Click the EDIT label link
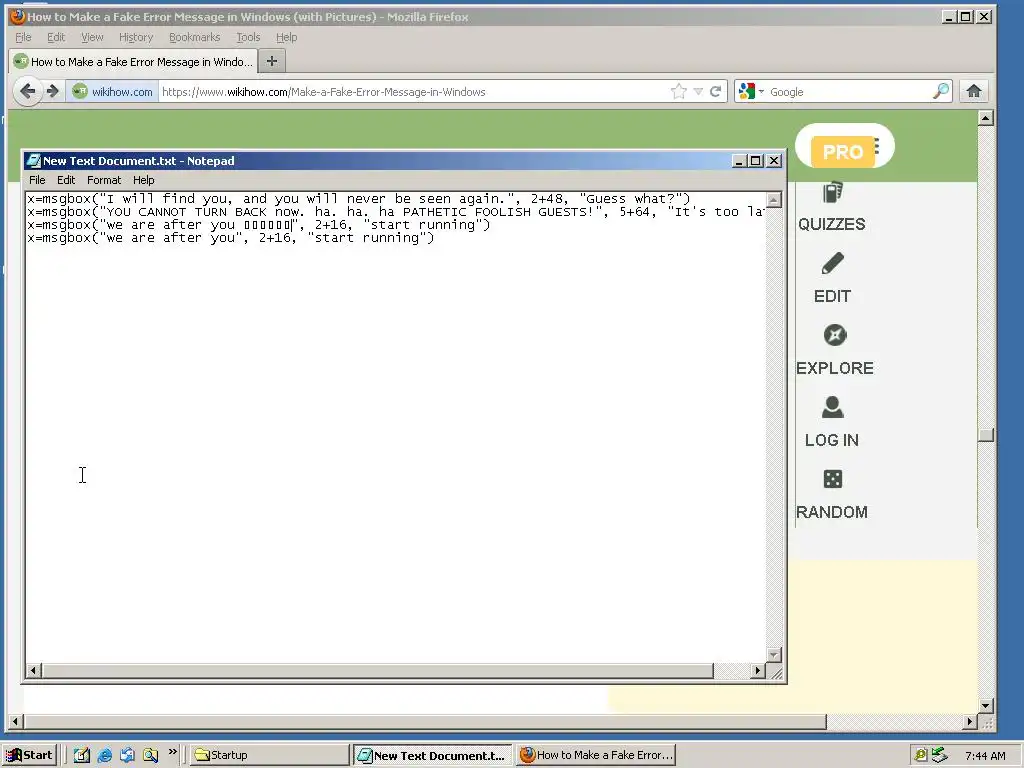The image size is (1024, 768). coord(832,296)
